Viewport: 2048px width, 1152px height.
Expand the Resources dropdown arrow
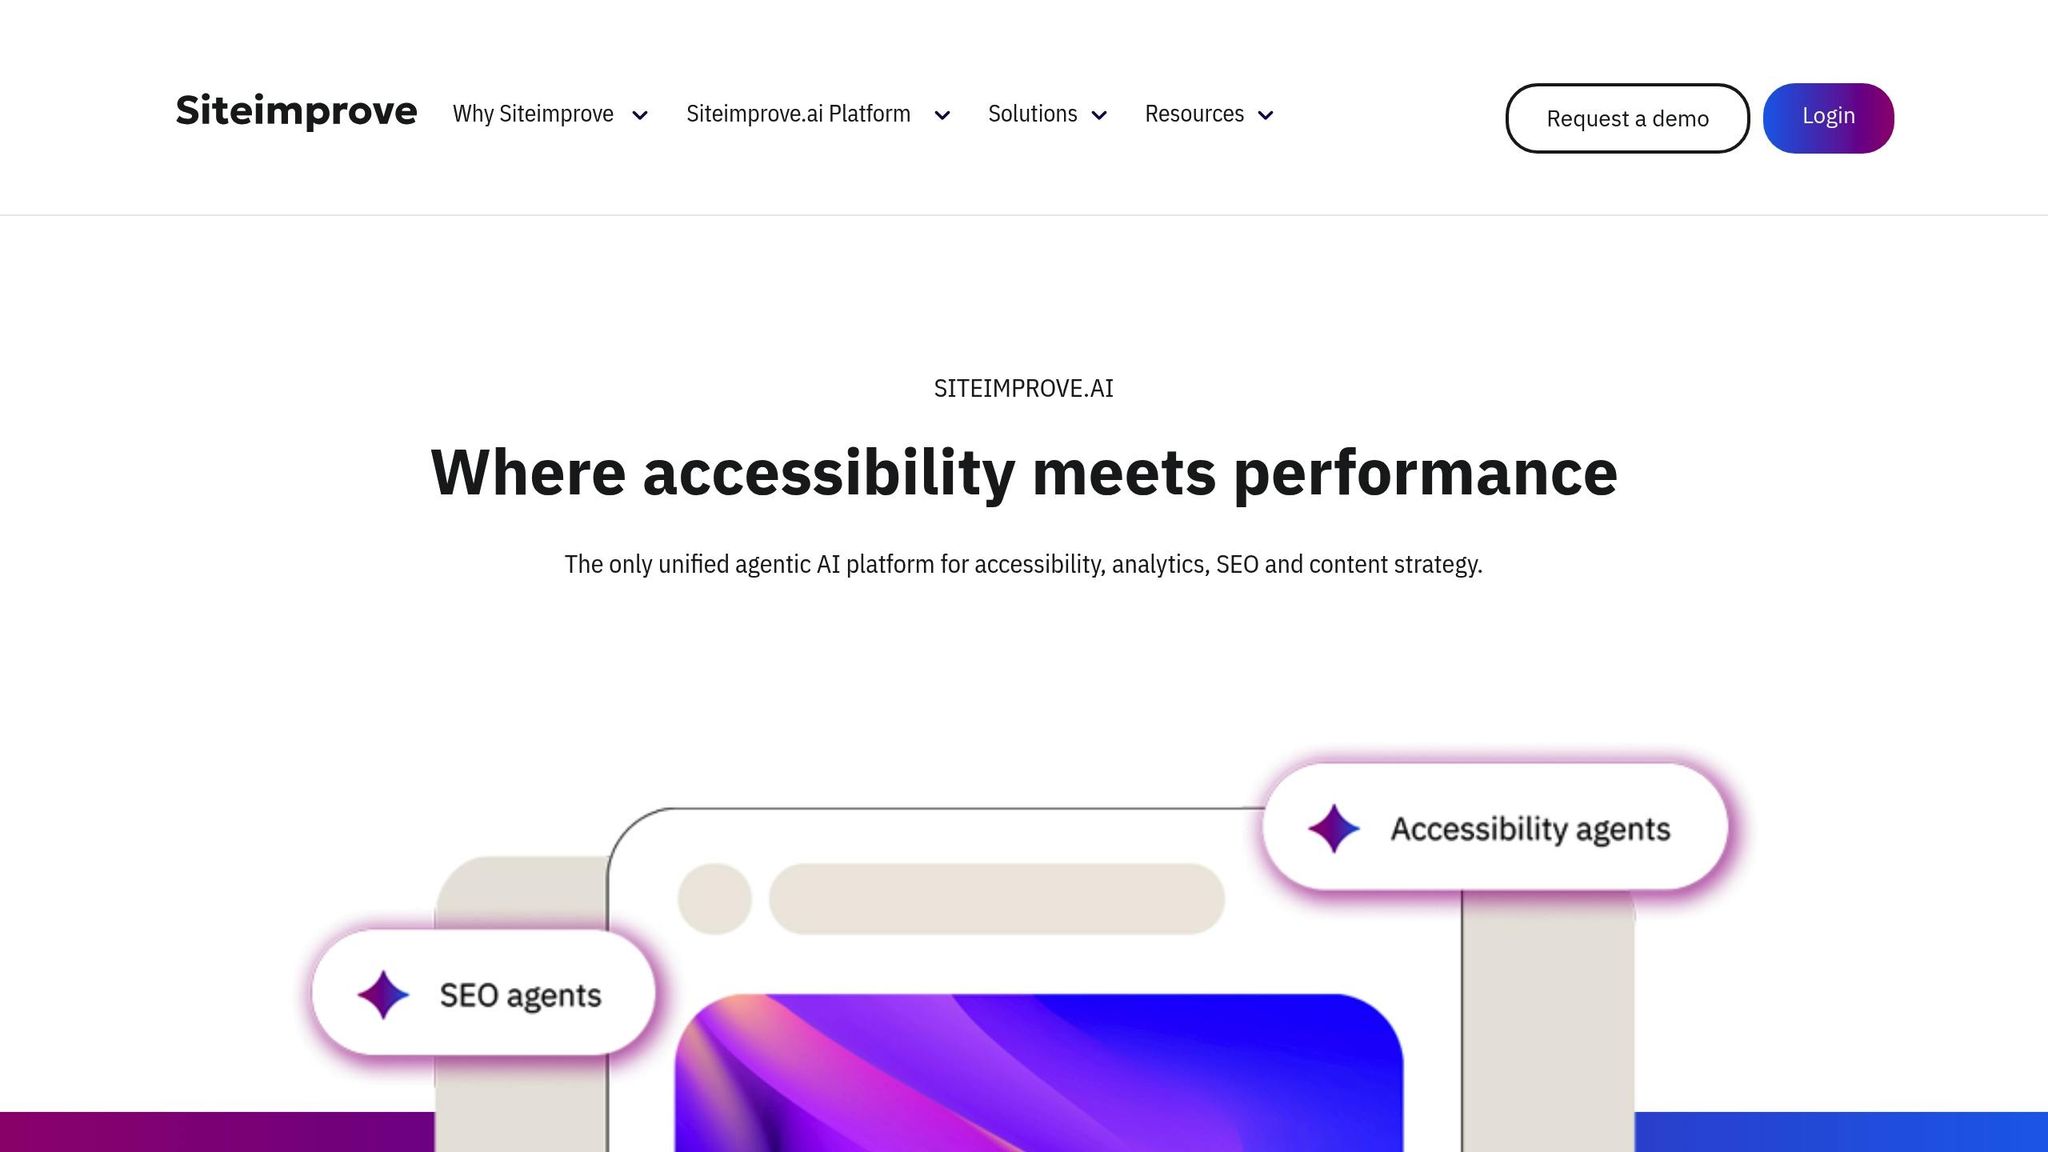pos(1266,116)
